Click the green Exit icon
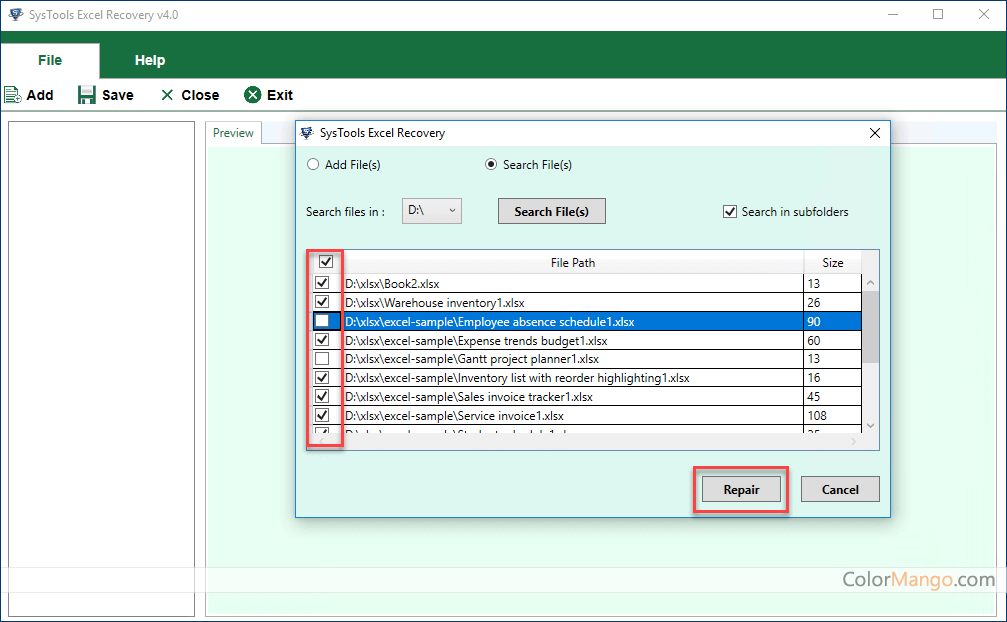Image resolution: width=1007 pixels, height=622 pixels. [x=253, y=95]
